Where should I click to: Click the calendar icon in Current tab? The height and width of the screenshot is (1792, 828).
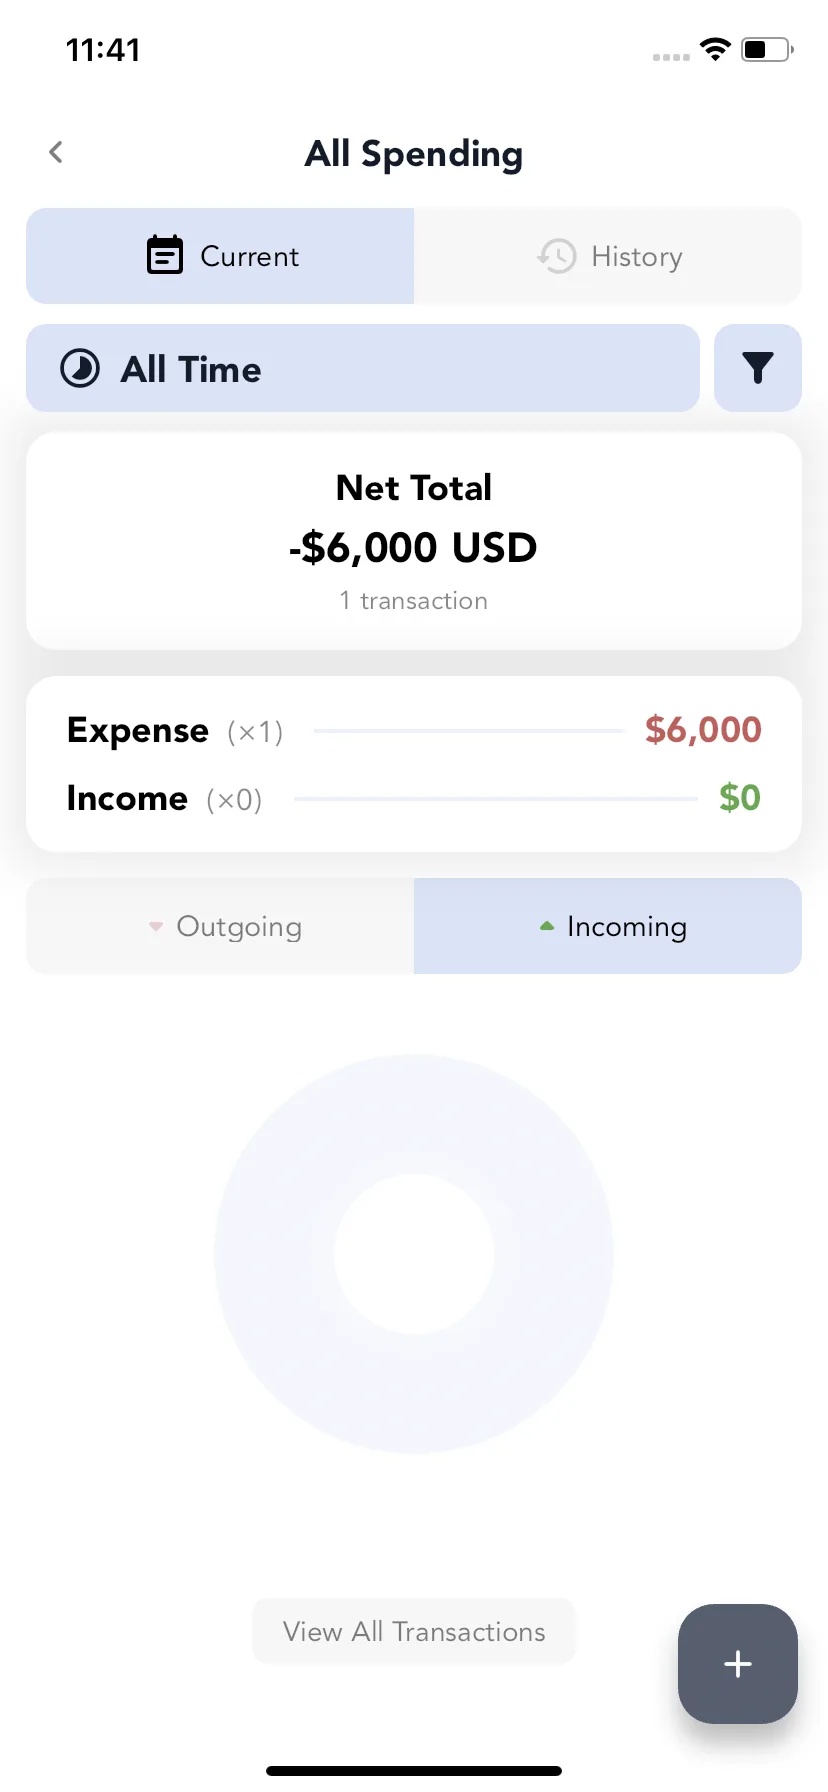(x=165, y=255)
